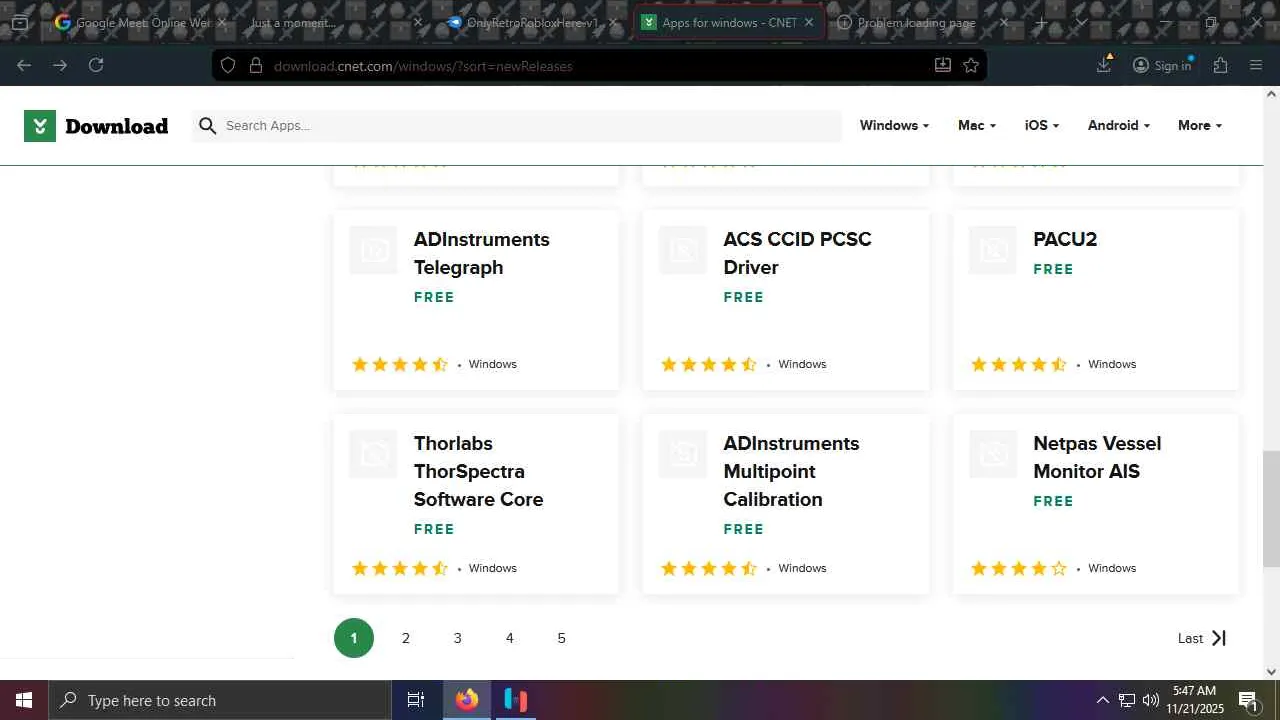Click the install app icon in address bar

942,65
